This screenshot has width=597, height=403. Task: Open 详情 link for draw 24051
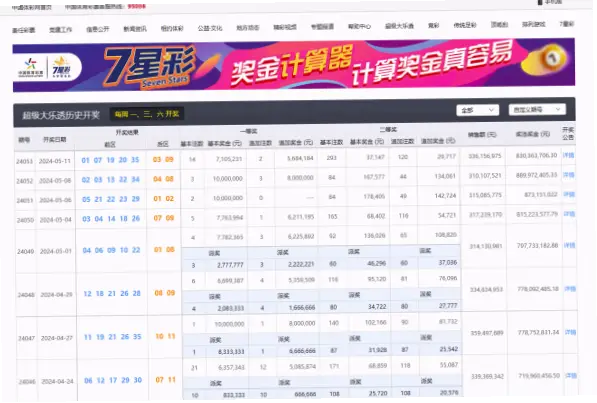coord(569,195)
